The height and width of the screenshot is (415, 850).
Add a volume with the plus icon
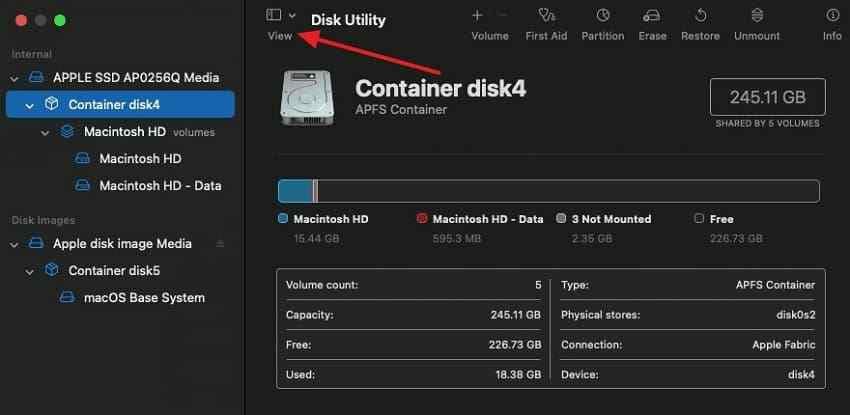click(x=477, y=16)
